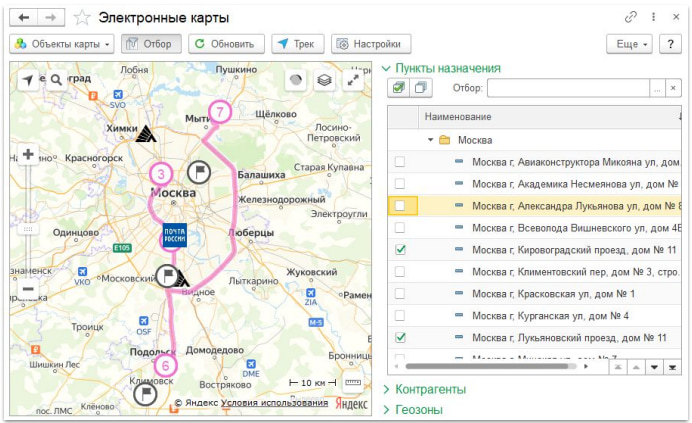Open the three-dot window menu
The width and height of the screenshot is (692, 423).
pos(654,17)
